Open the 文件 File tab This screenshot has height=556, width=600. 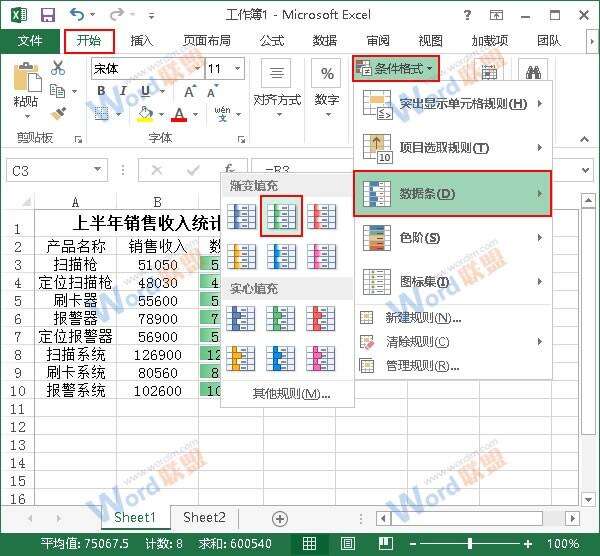coord(30,41)
